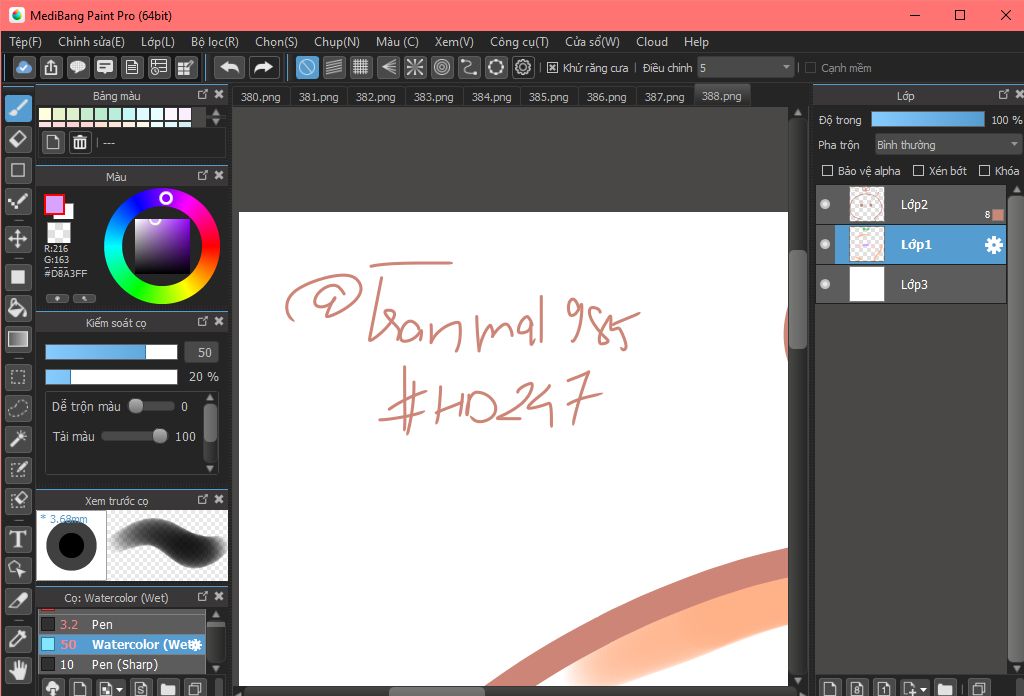The image size is (1024, 696).
Task: Click the trash icon in palette panel
Action: pos(80,142)
